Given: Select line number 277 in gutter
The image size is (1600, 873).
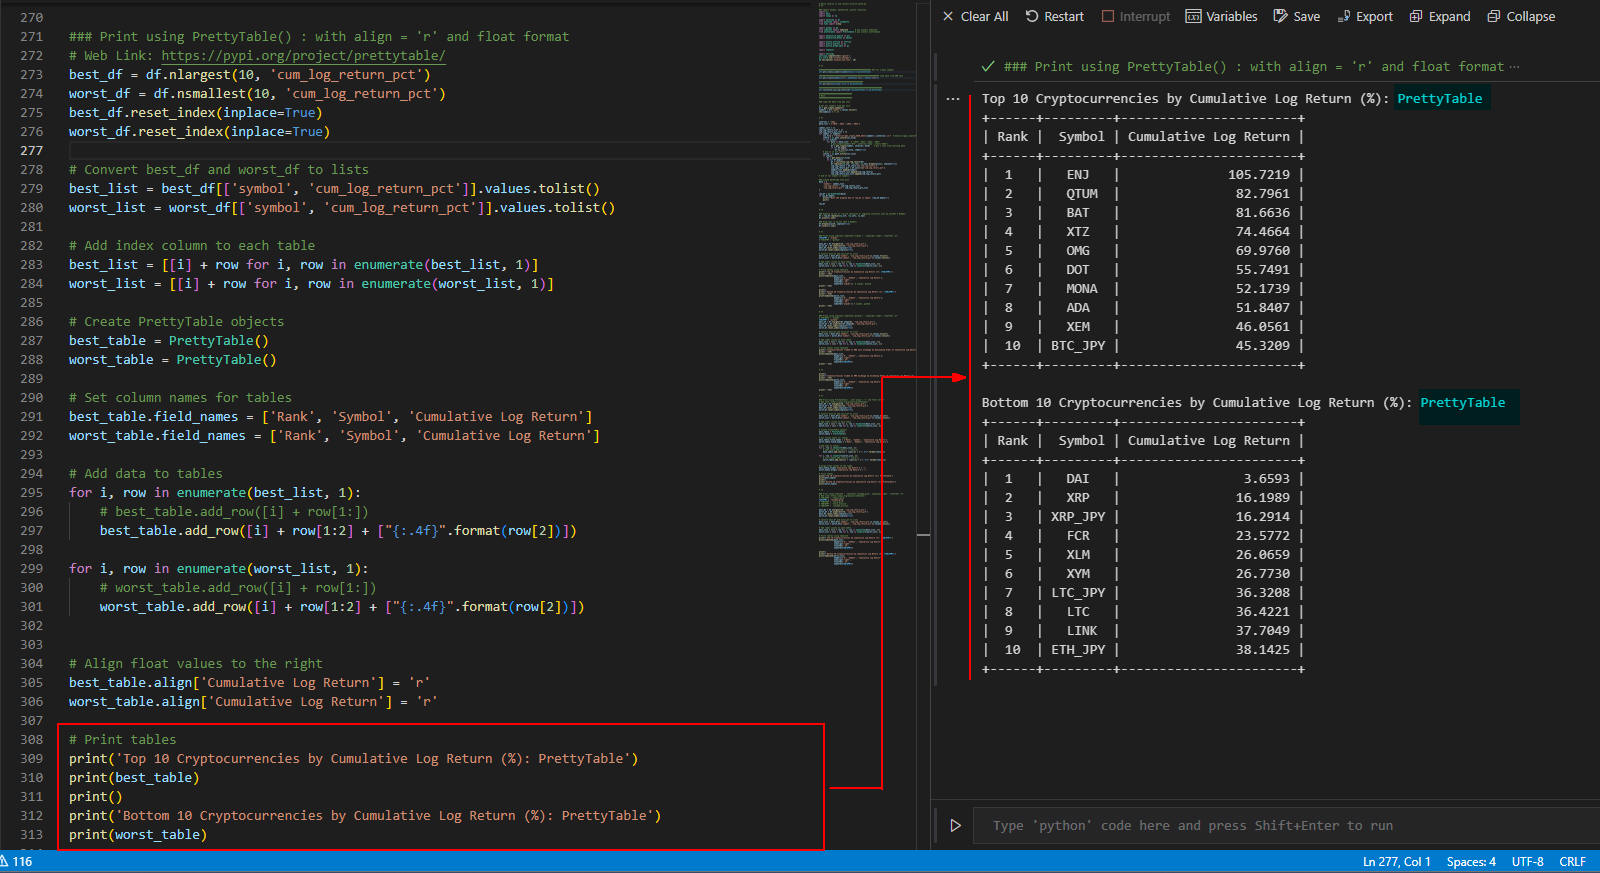Looking at the screenshot, I should pos(31,150).
